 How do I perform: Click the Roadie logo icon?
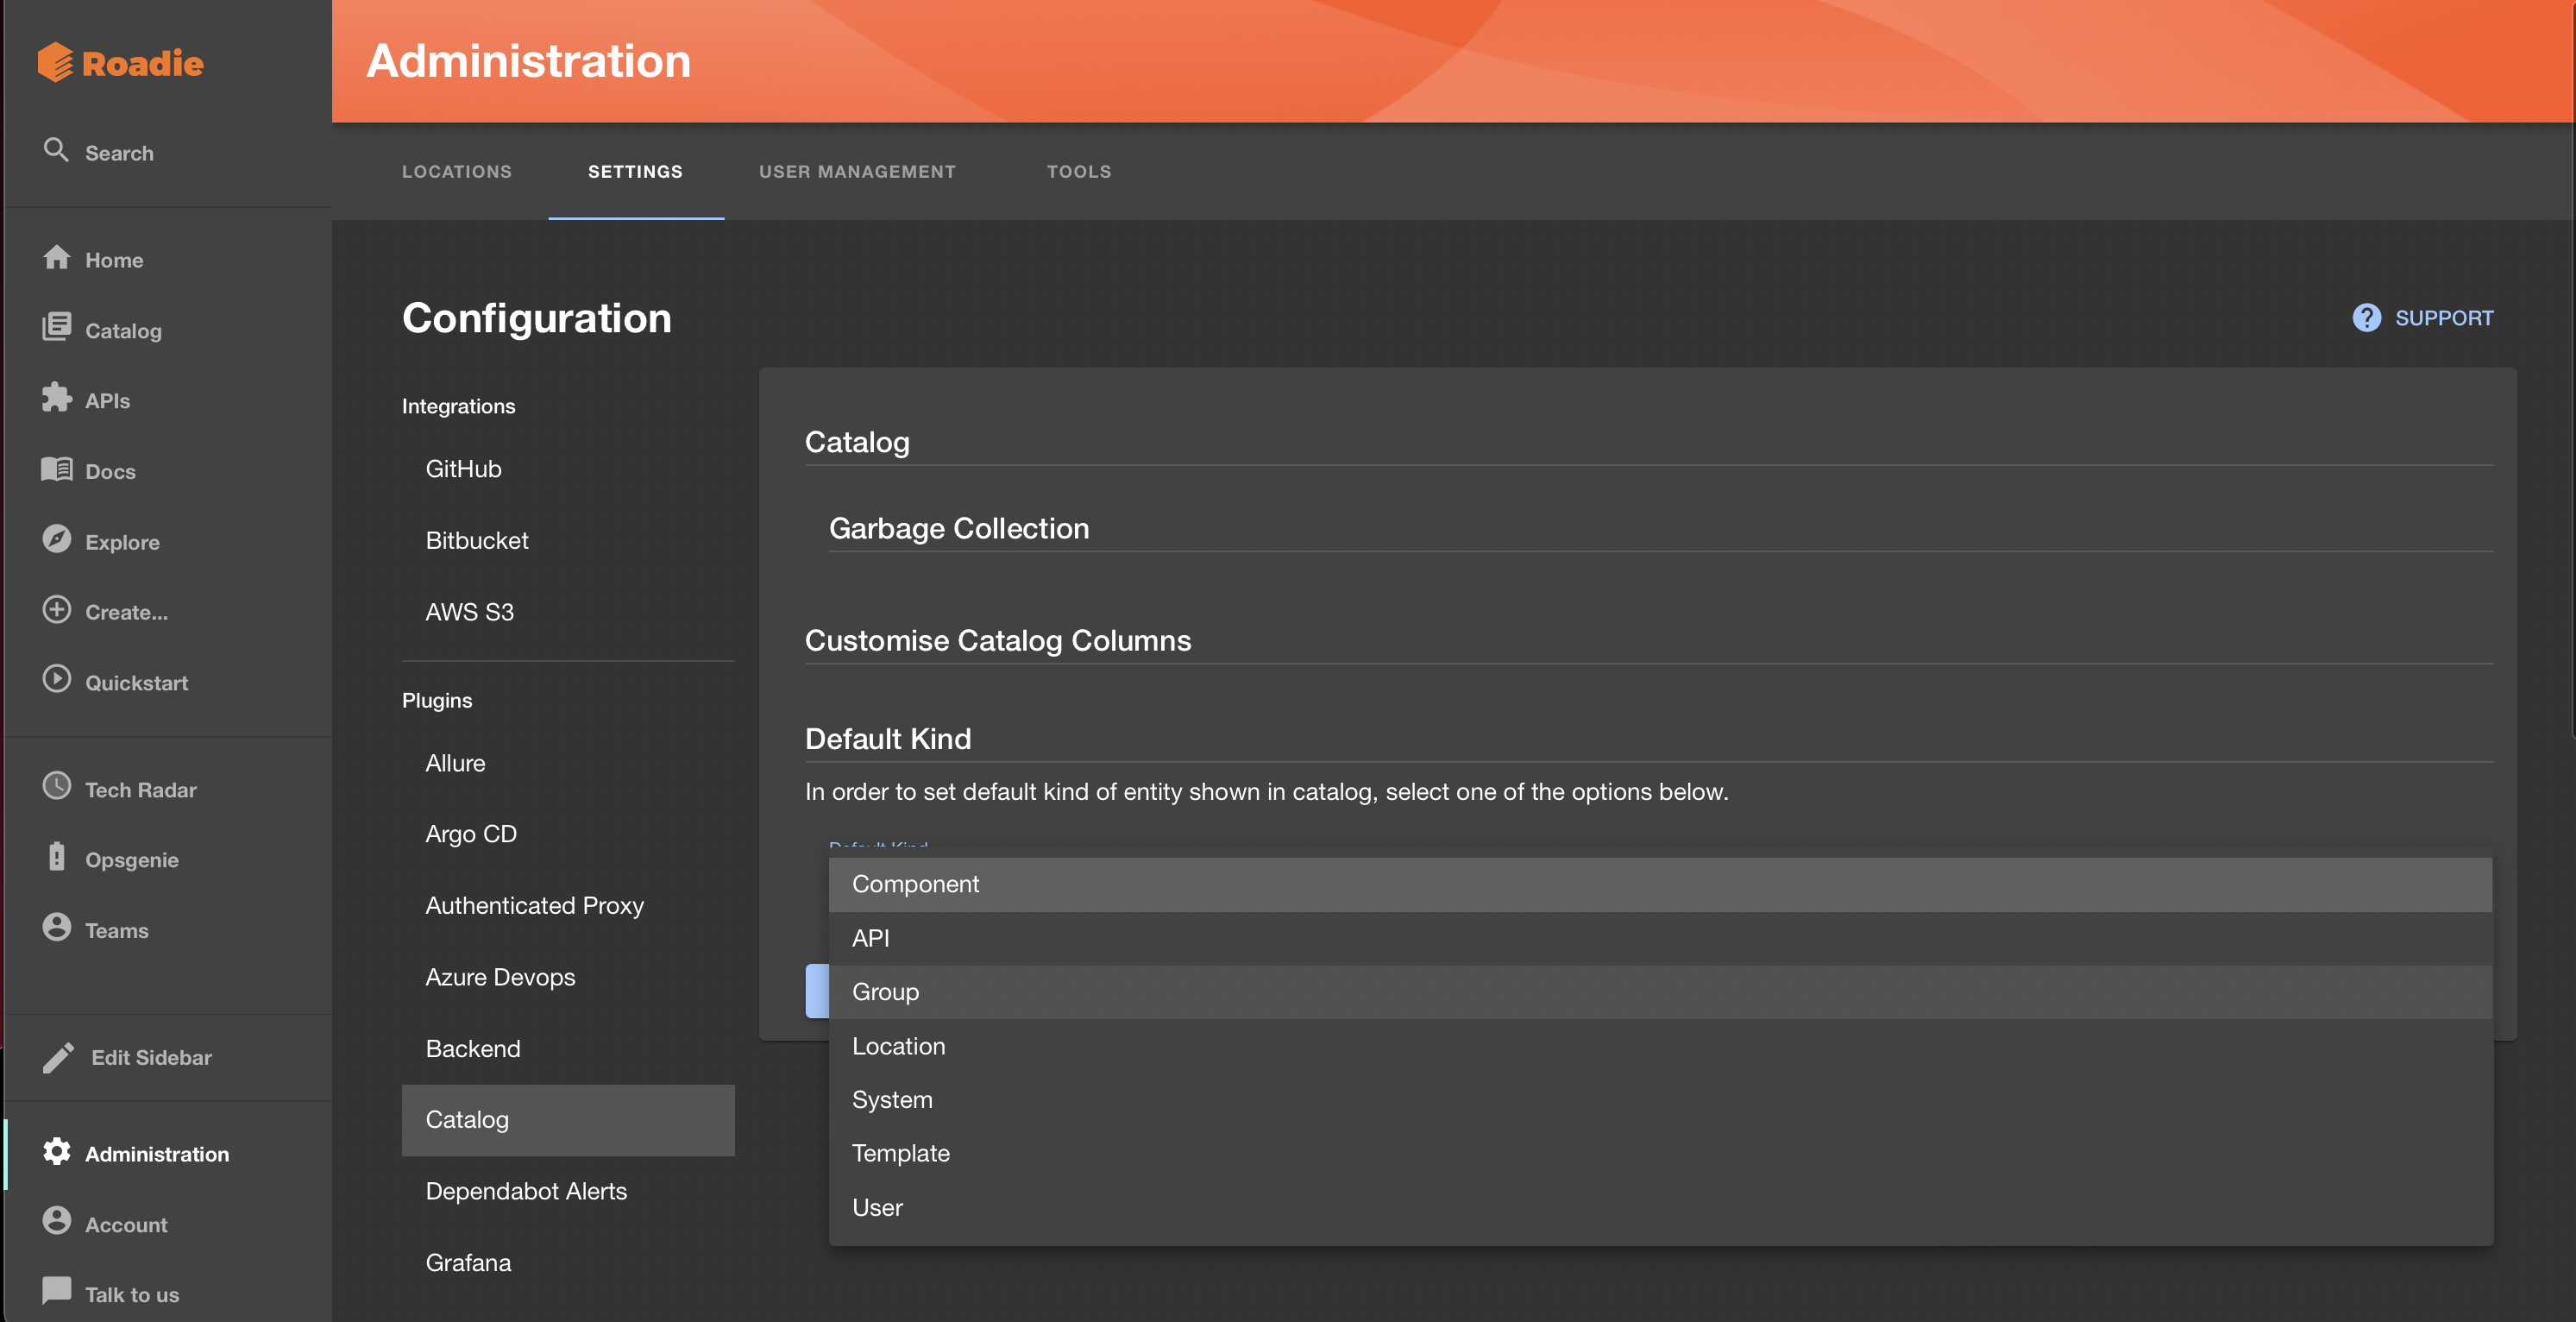56,62
